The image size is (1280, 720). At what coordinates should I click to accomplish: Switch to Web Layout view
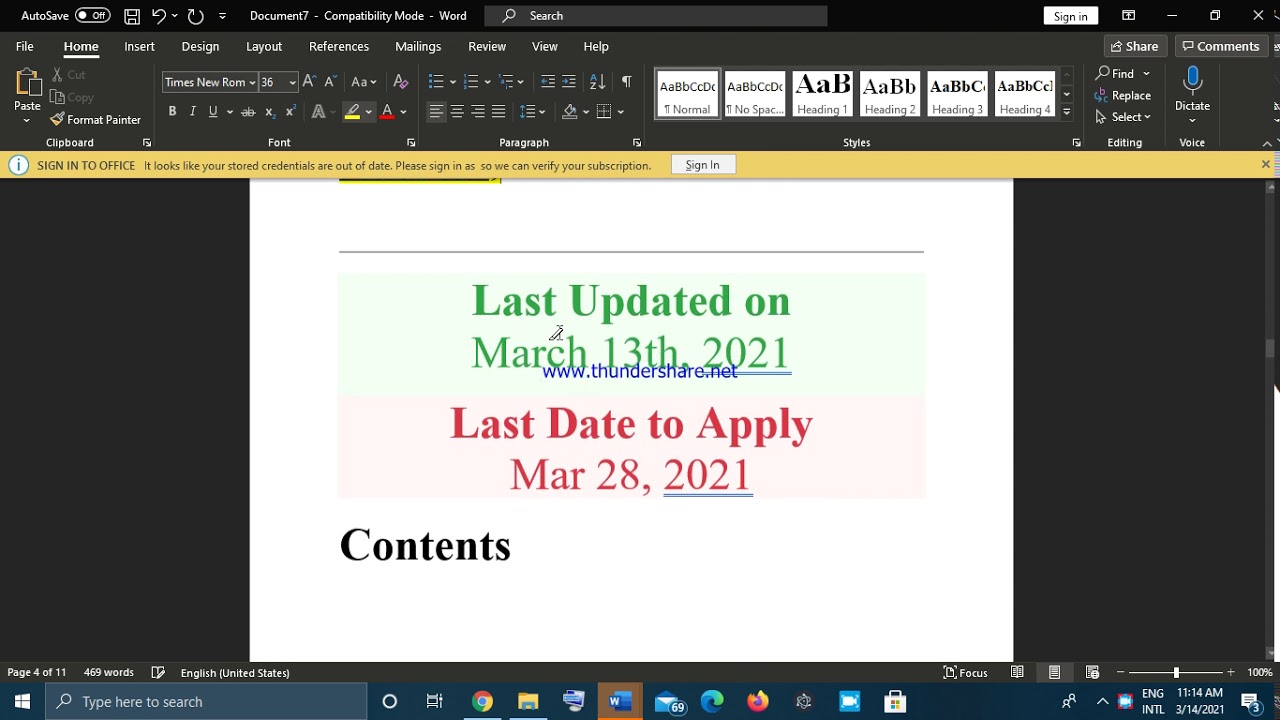point(1092,673)
